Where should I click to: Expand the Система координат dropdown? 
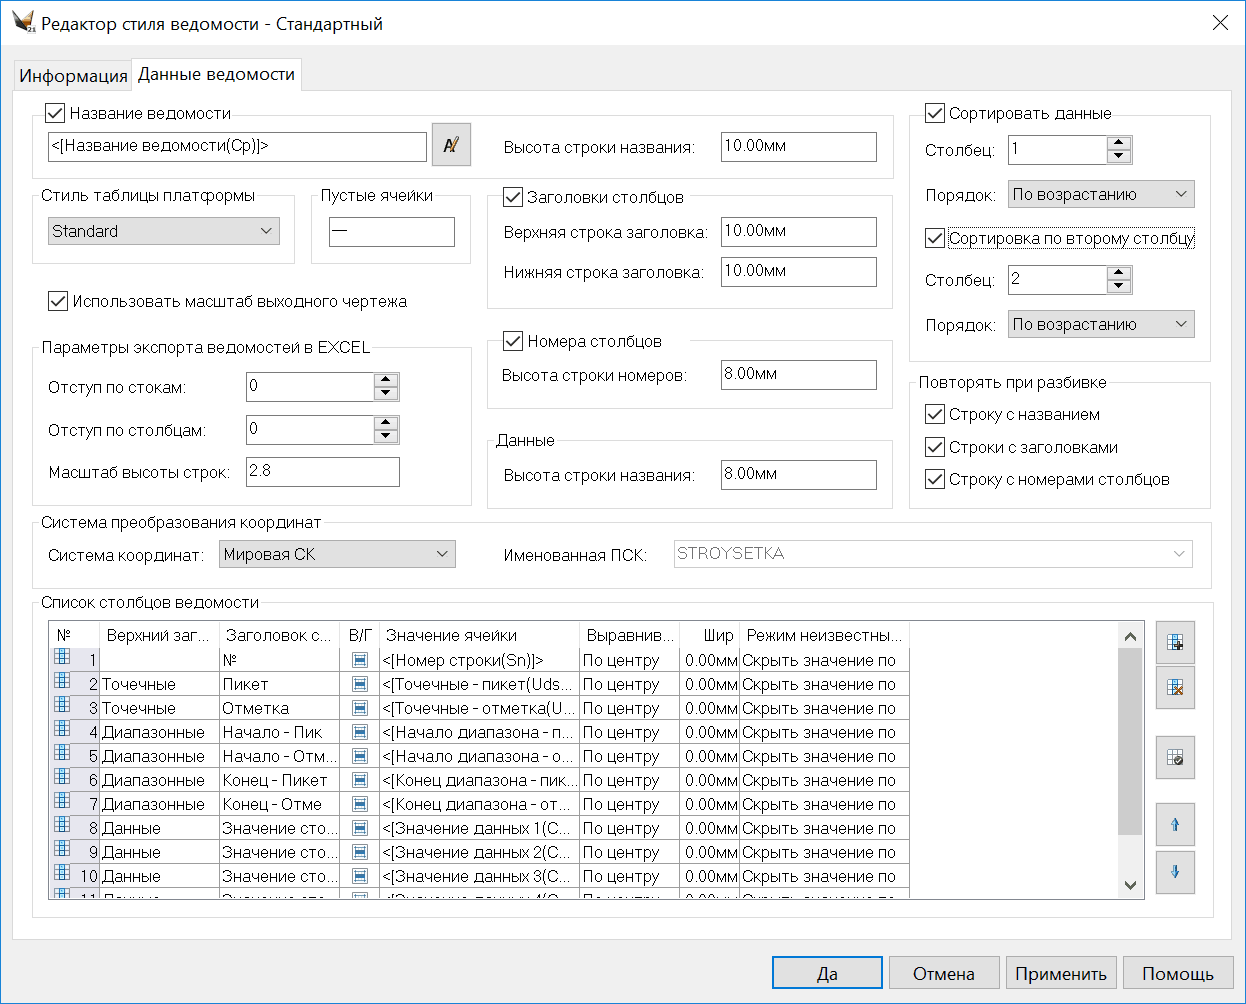(x=337, y=554)
